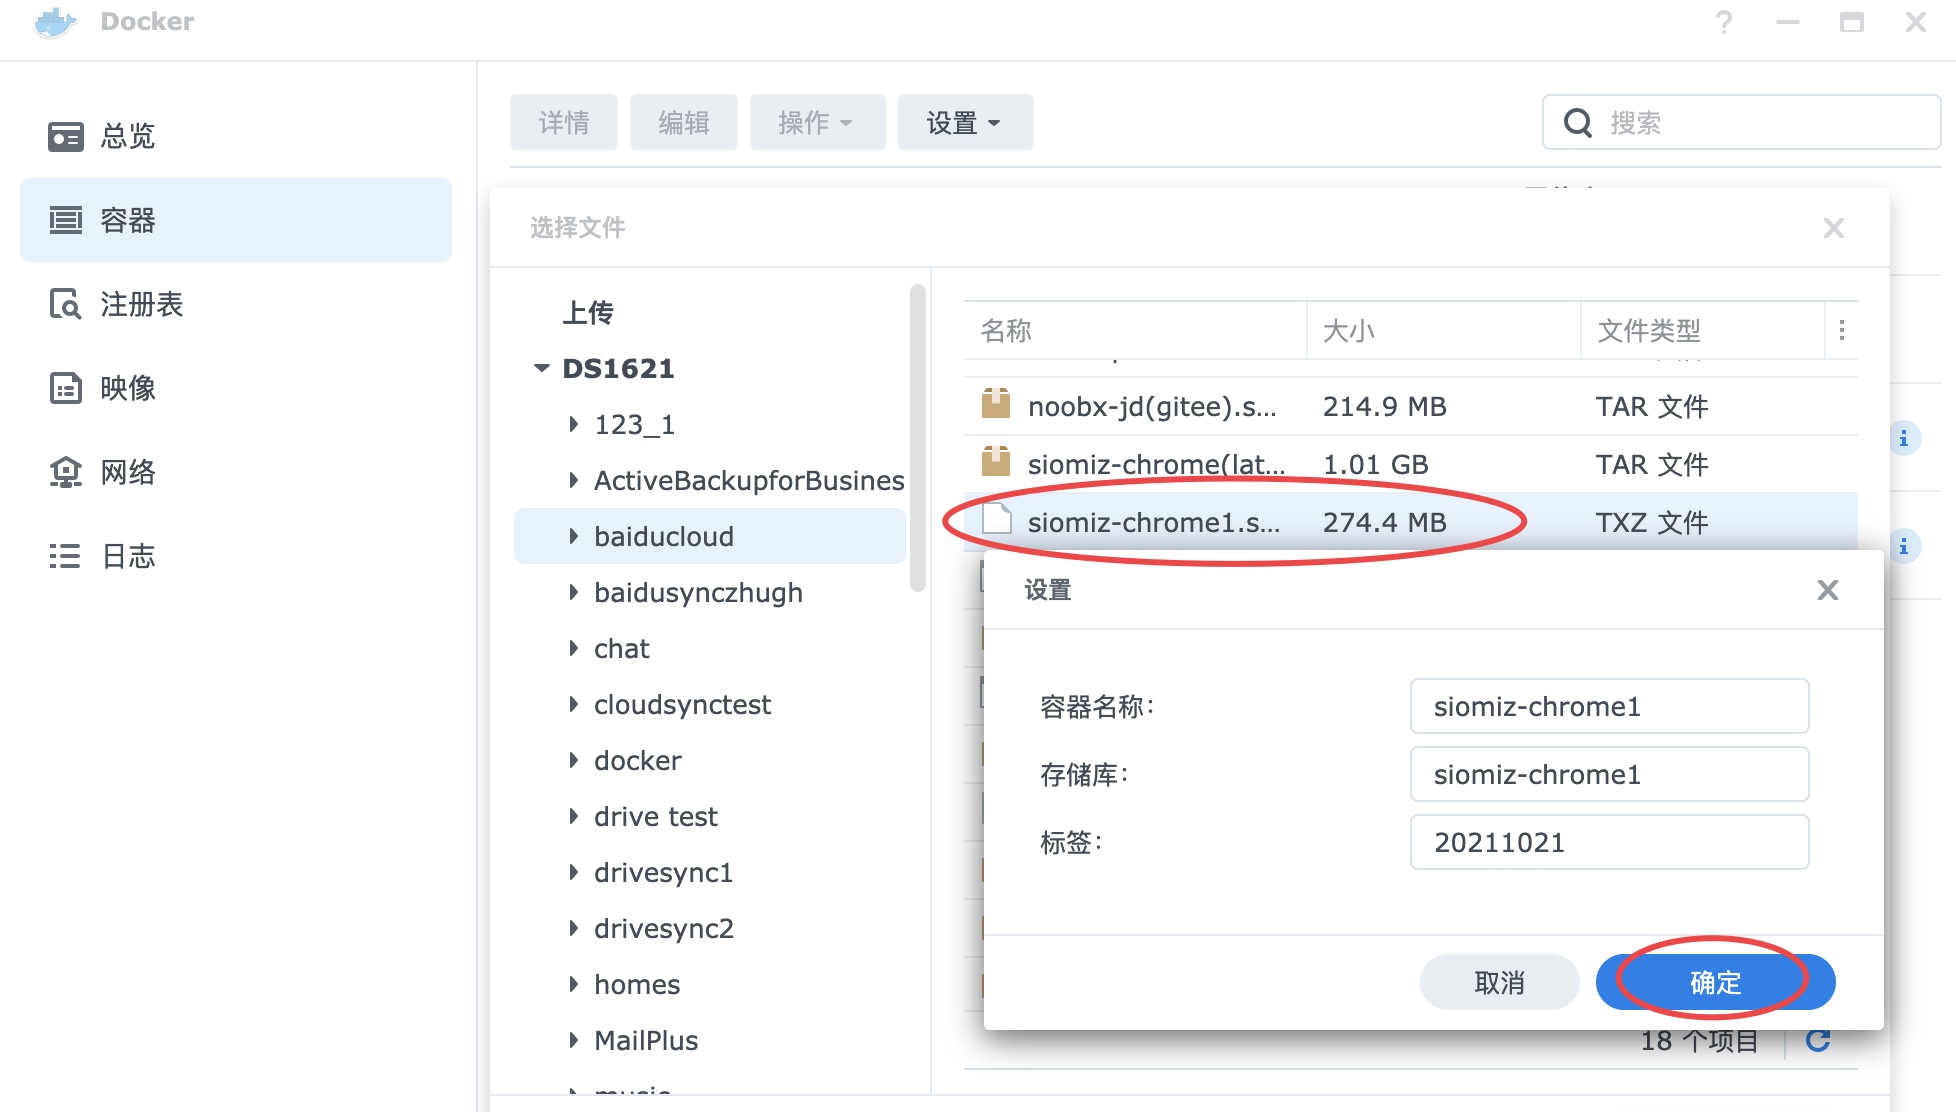The image size is (1956, 1112).
Task: Open the column options three-dot menu
Action: (x=1842, y=330)
